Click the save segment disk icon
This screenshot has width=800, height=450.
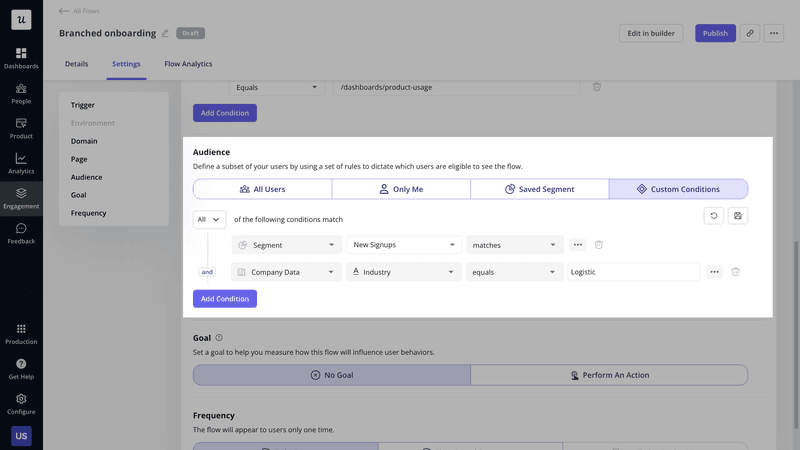[738, 216]
